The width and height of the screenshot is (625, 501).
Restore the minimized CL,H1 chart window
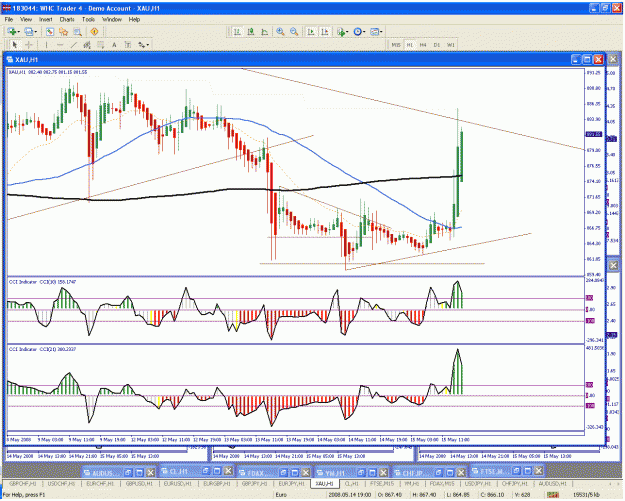206,471
